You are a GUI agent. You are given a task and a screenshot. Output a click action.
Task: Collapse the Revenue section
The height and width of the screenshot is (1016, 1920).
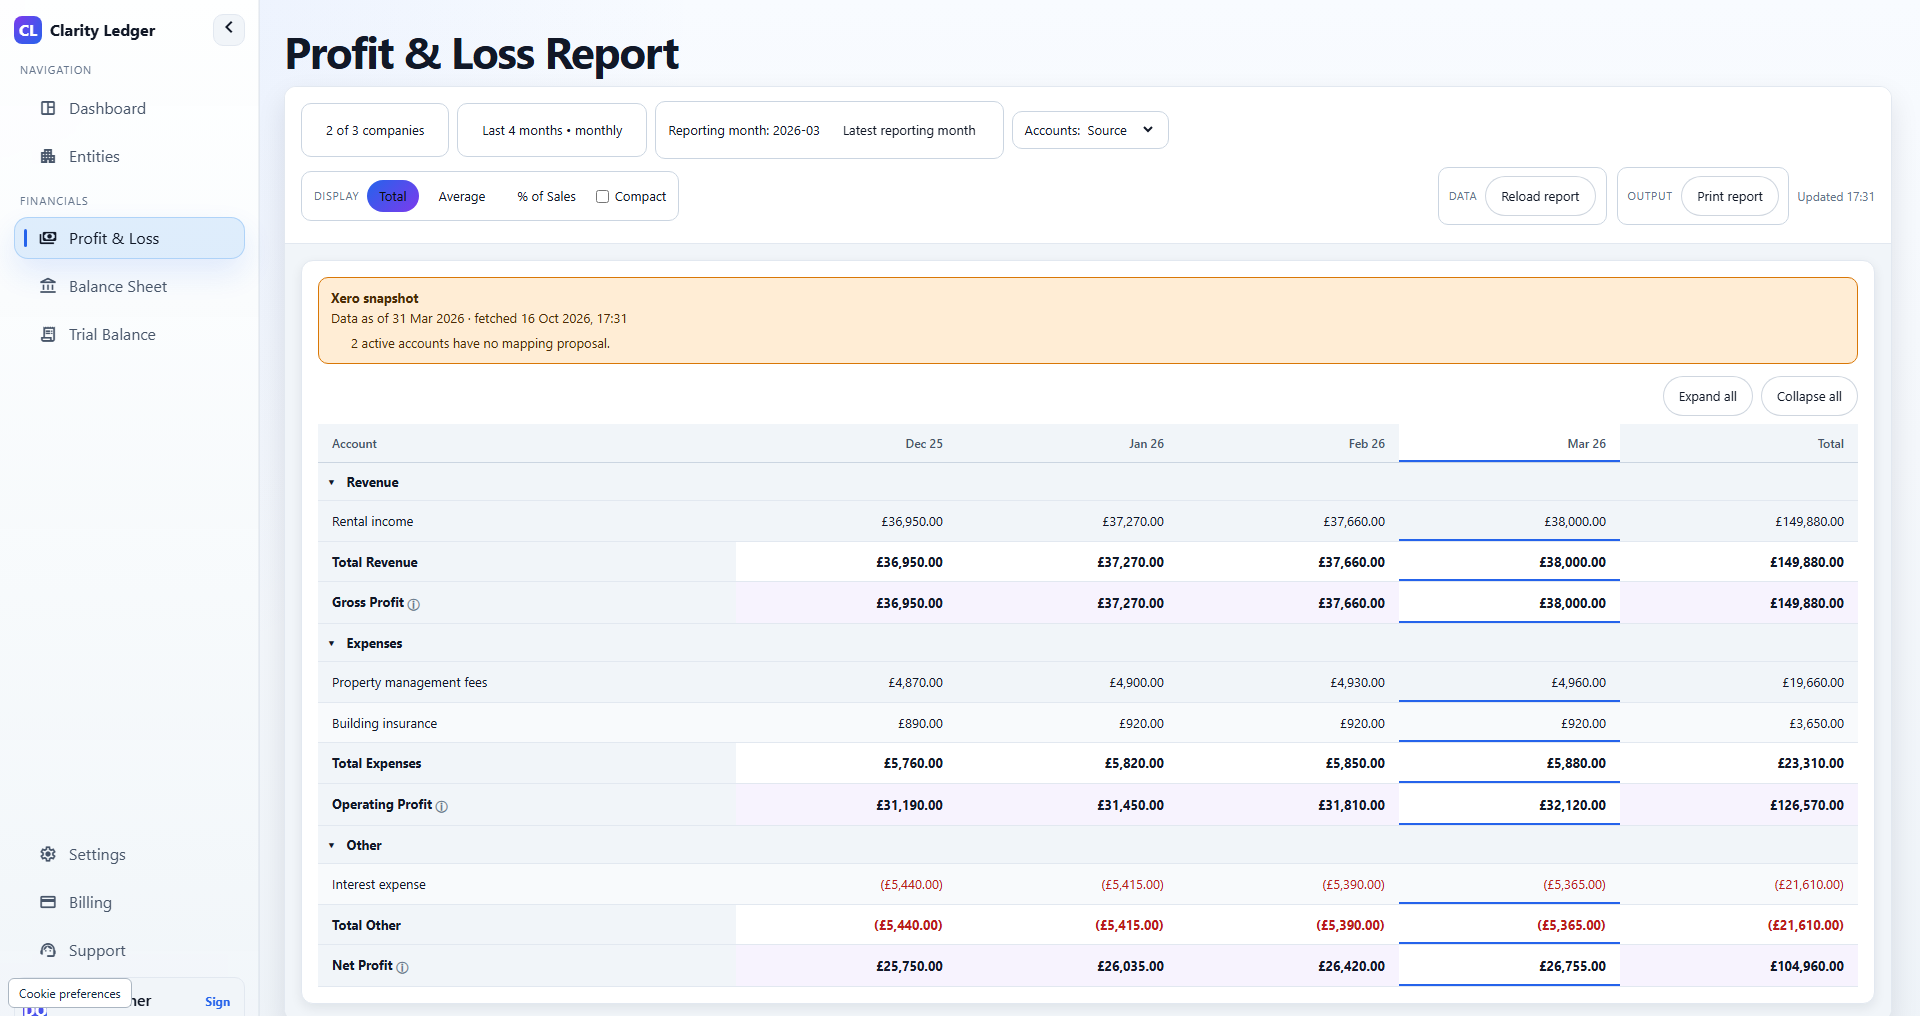(x=332, y=482)
